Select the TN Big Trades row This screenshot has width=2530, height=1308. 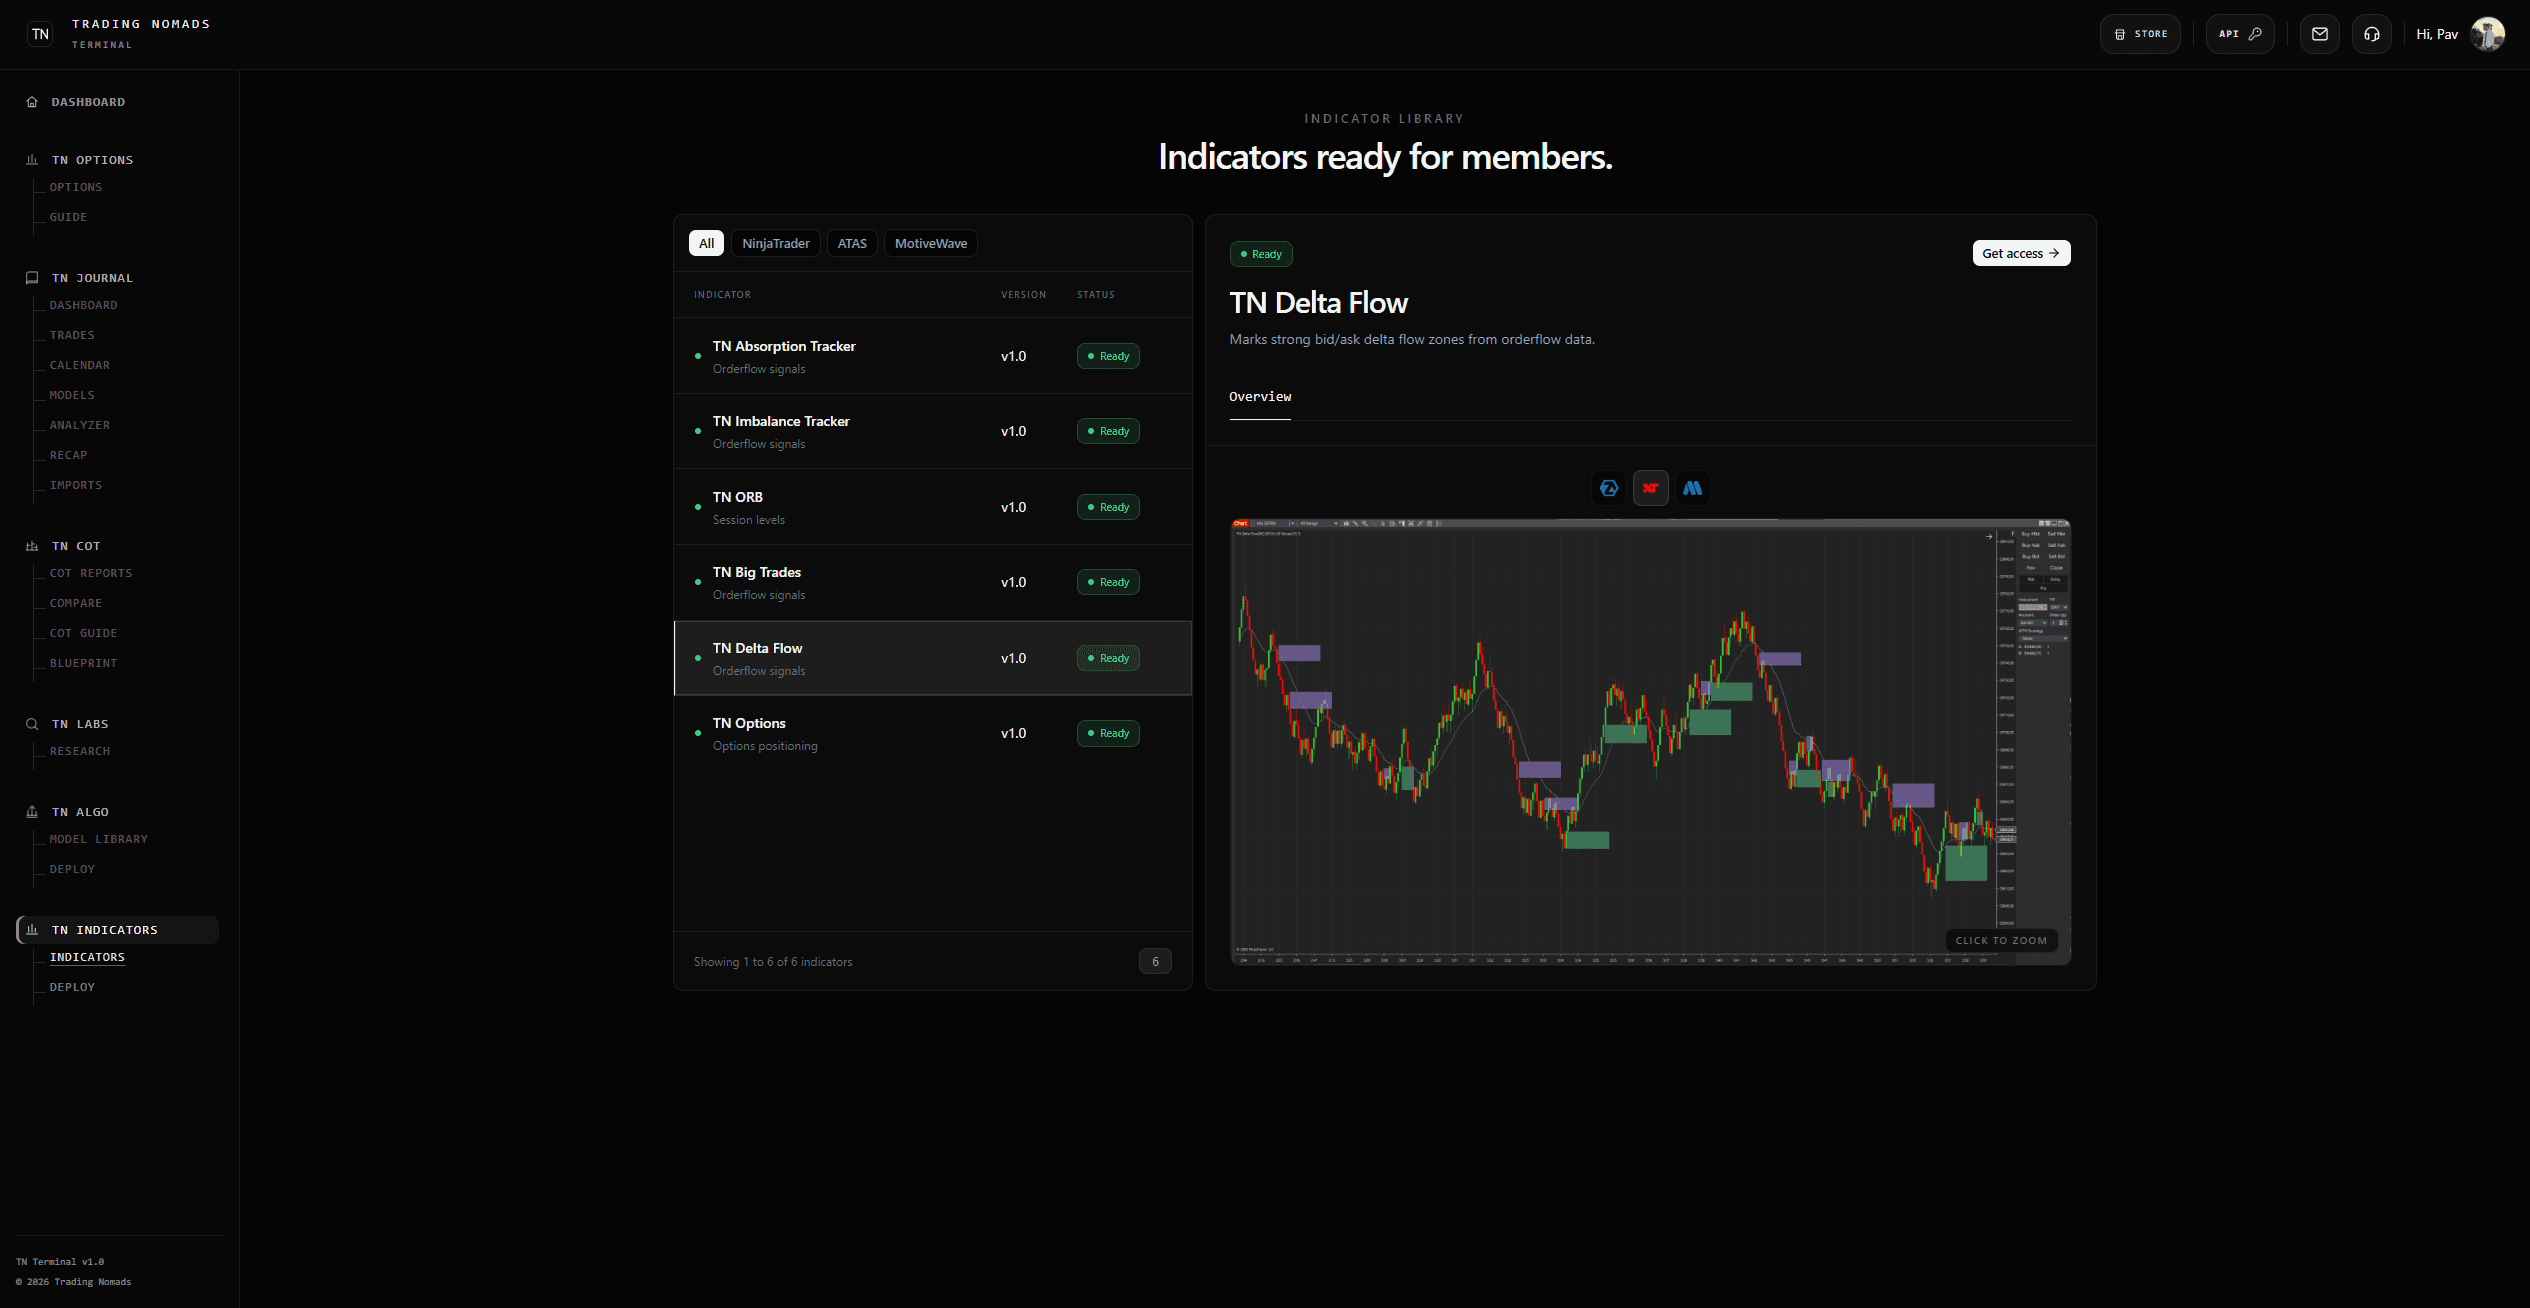click(x=933, y=582)
